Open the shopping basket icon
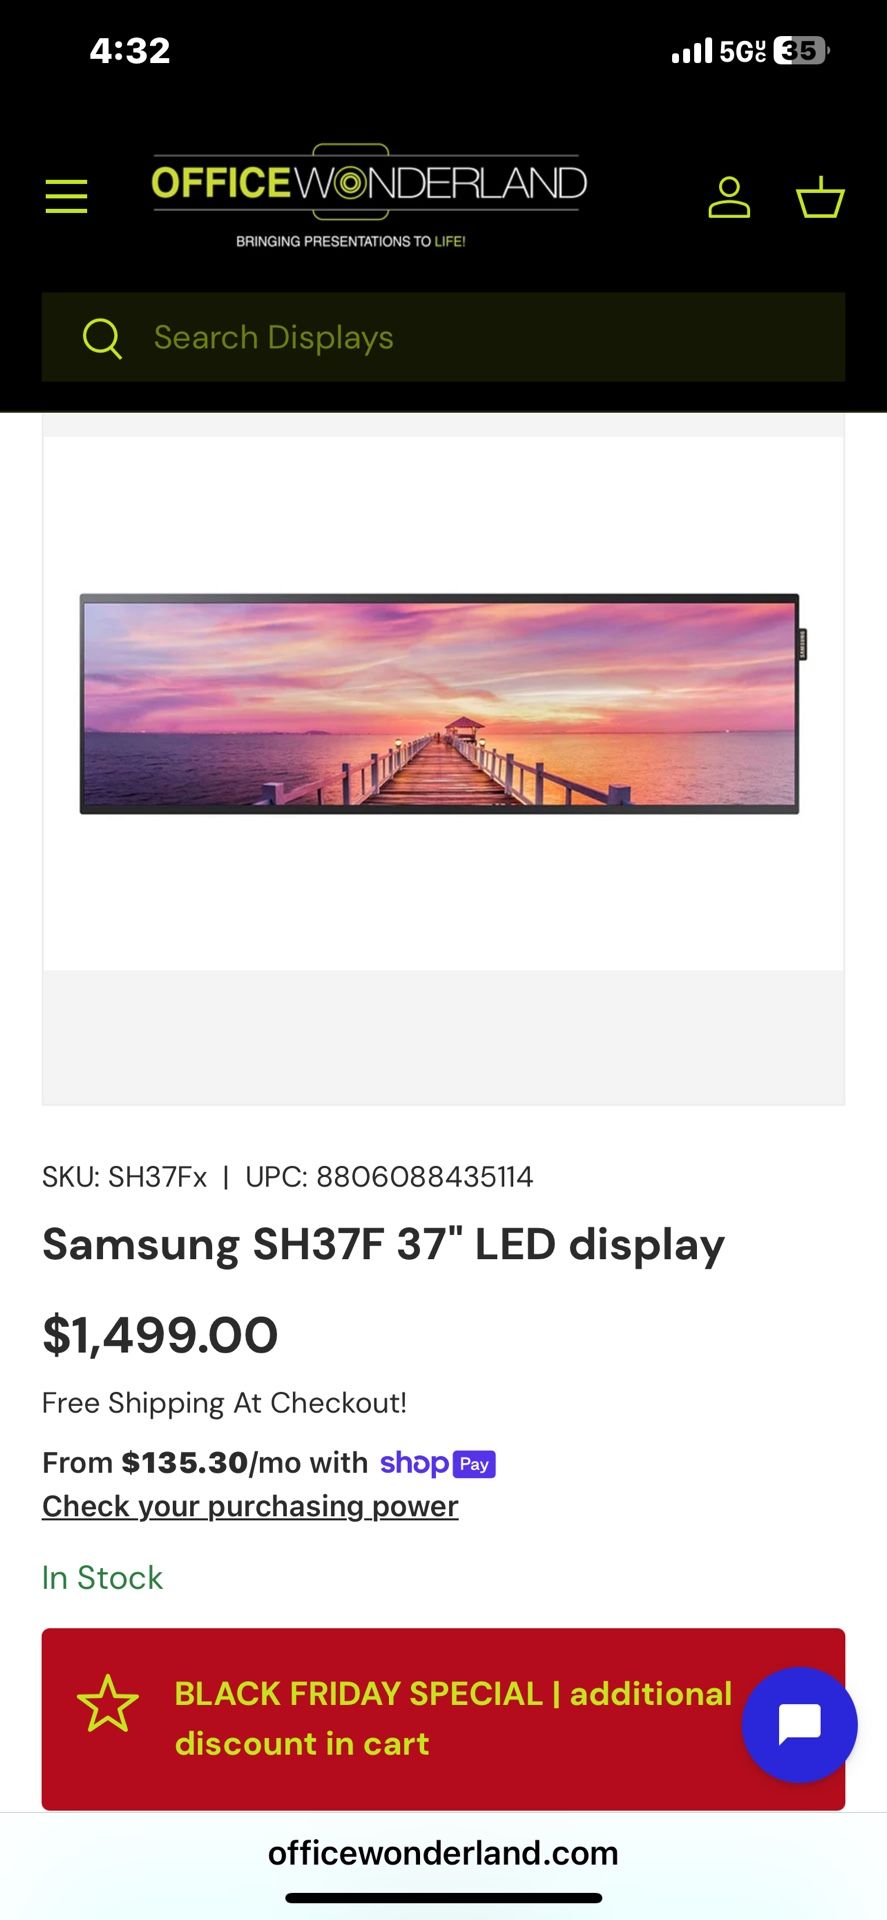Screen dimensions: 887x1920 pos(820,197)
